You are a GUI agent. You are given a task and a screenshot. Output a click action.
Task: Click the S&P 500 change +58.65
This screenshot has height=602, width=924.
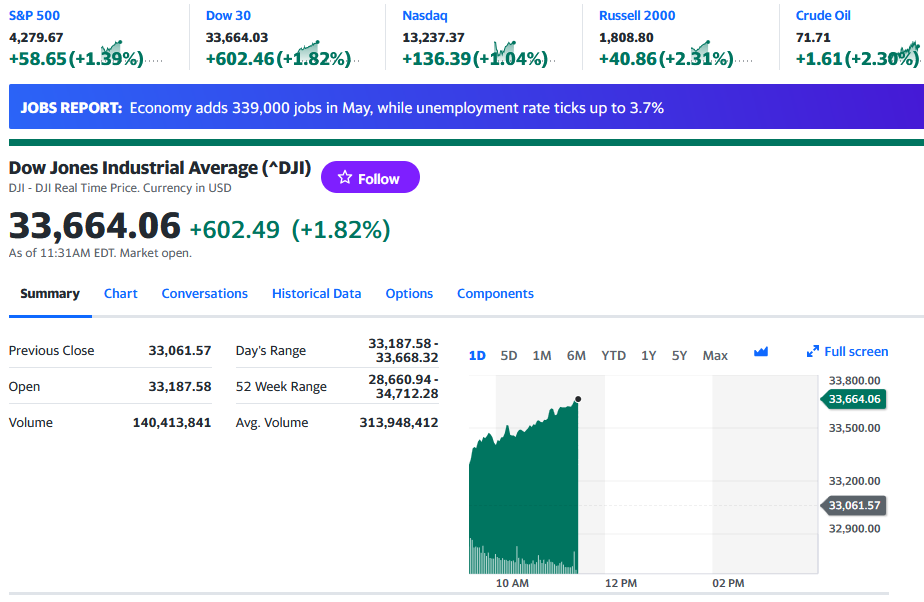[x=38, y=59]
